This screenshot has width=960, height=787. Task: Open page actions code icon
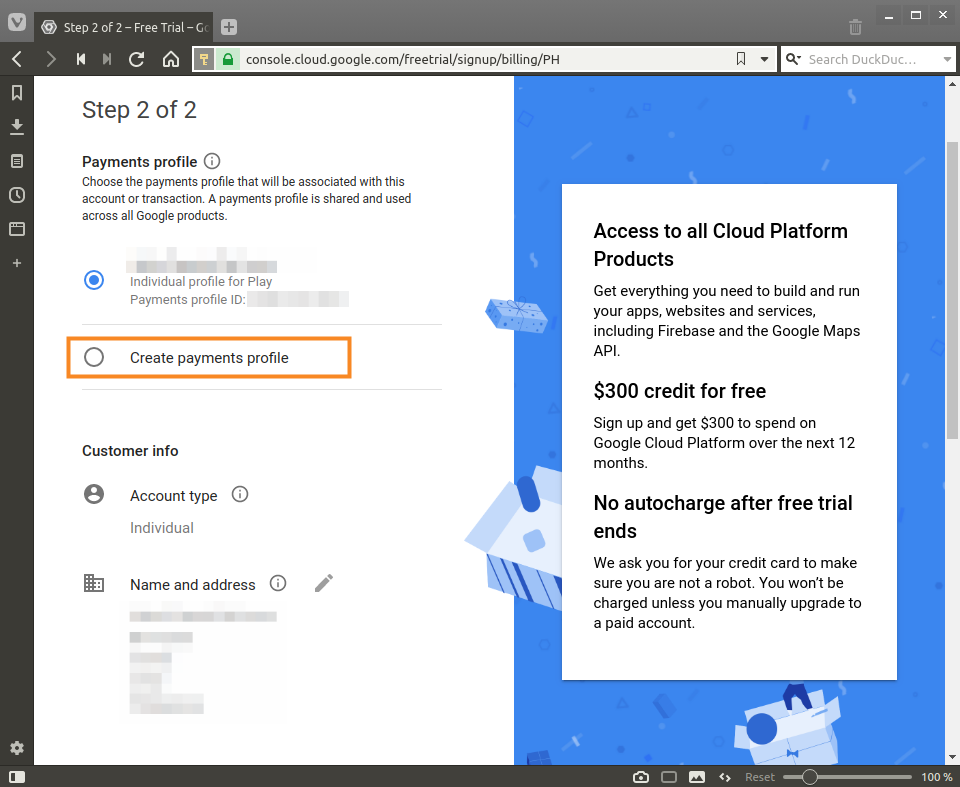[x=726, y=777]
